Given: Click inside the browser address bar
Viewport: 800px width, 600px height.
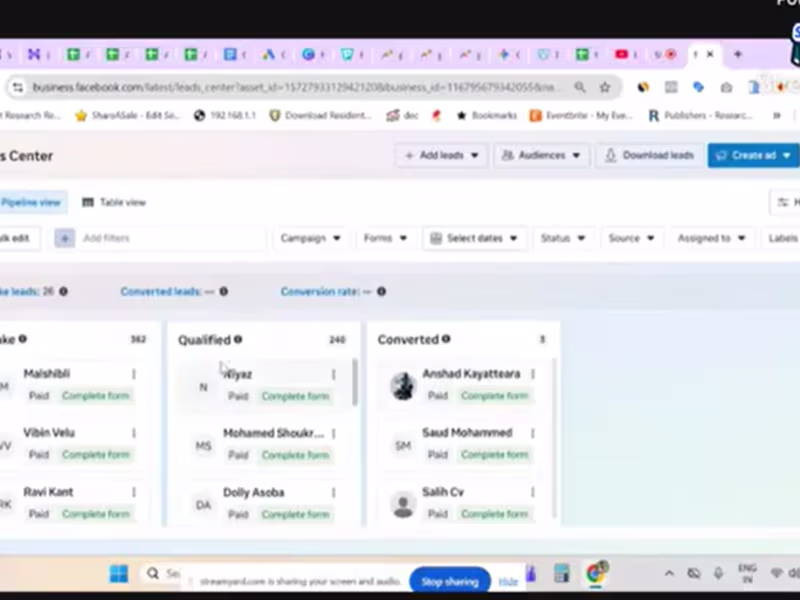Looking at the screenshot, I should 300,87.
